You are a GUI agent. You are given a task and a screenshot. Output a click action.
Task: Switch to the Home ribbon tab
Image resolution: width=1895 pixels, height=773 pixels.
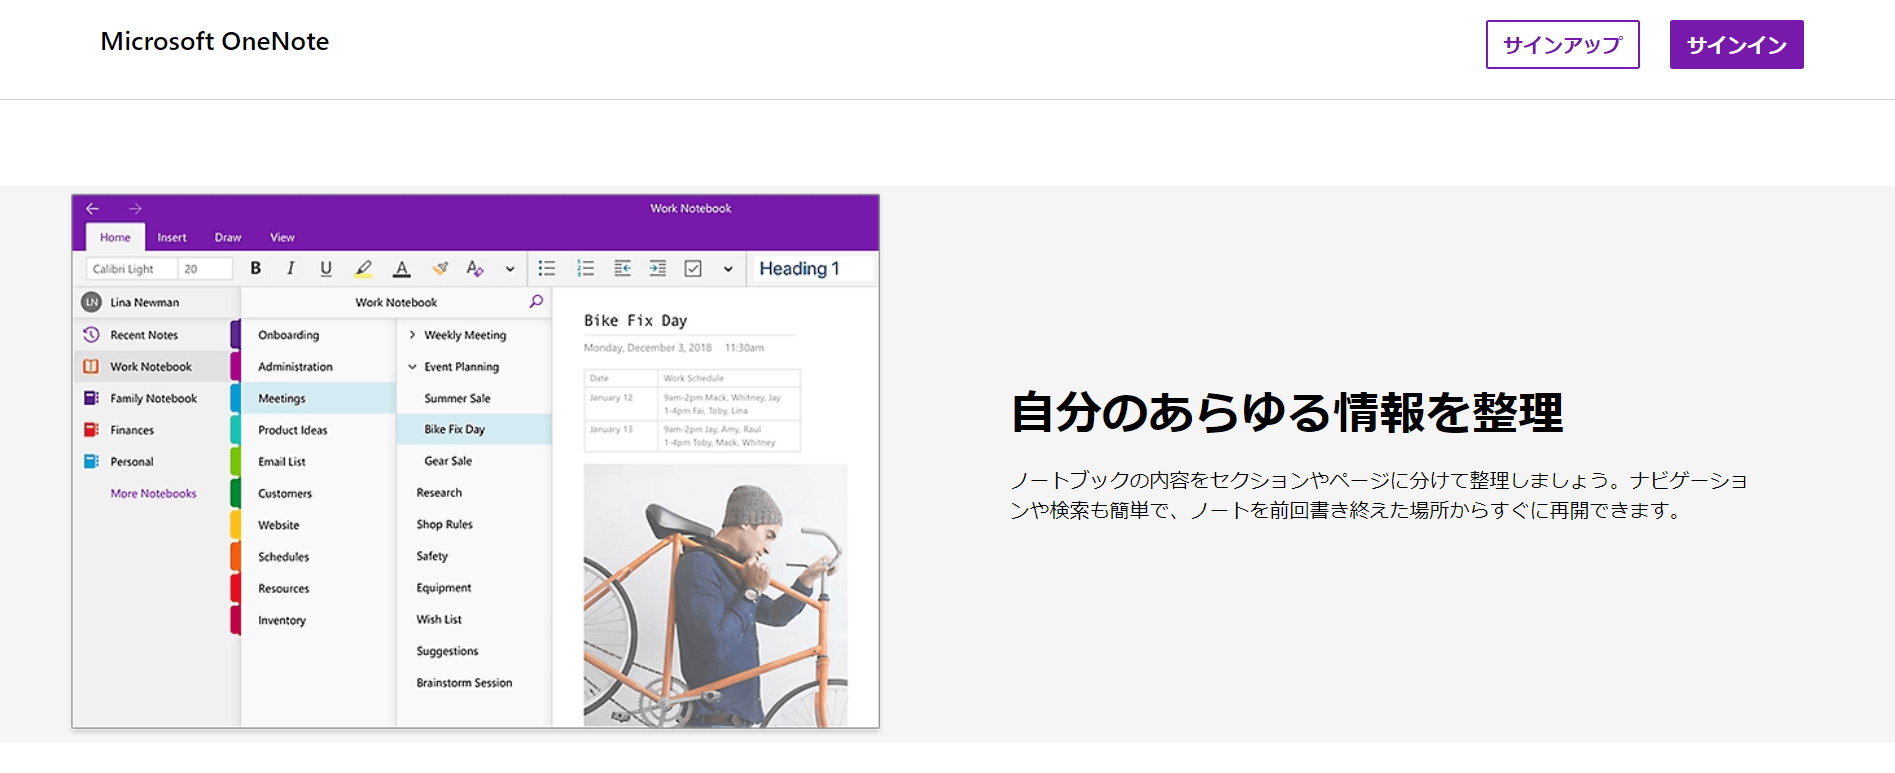[x=115, y=237]
